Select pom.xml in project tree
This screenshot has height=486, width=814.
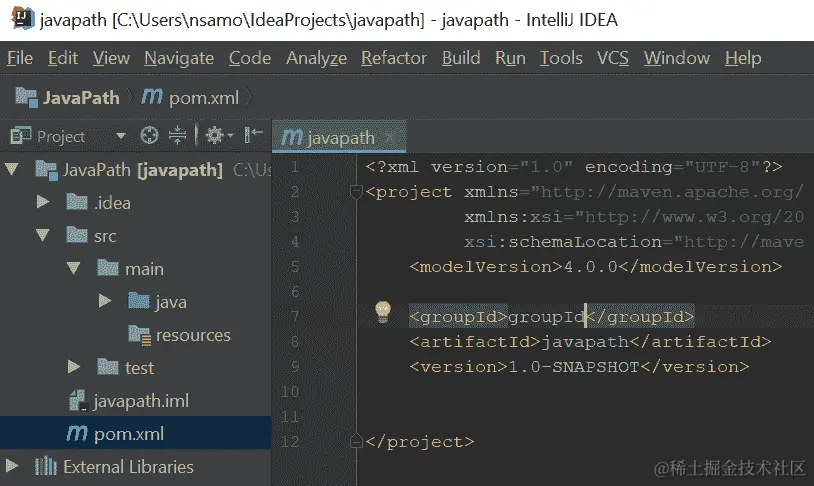[x=135, y=433]
